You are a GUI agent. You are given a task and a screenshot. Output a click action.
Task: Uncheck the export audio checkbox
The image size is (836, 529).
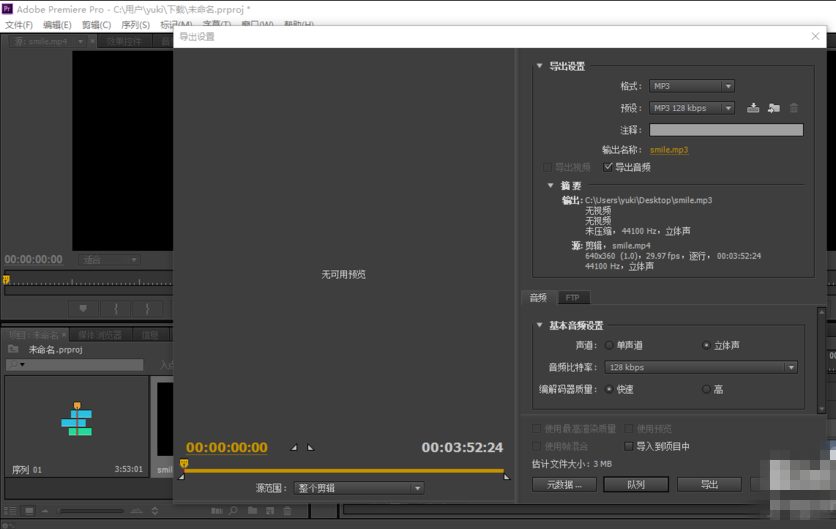[x=608, y=167]
